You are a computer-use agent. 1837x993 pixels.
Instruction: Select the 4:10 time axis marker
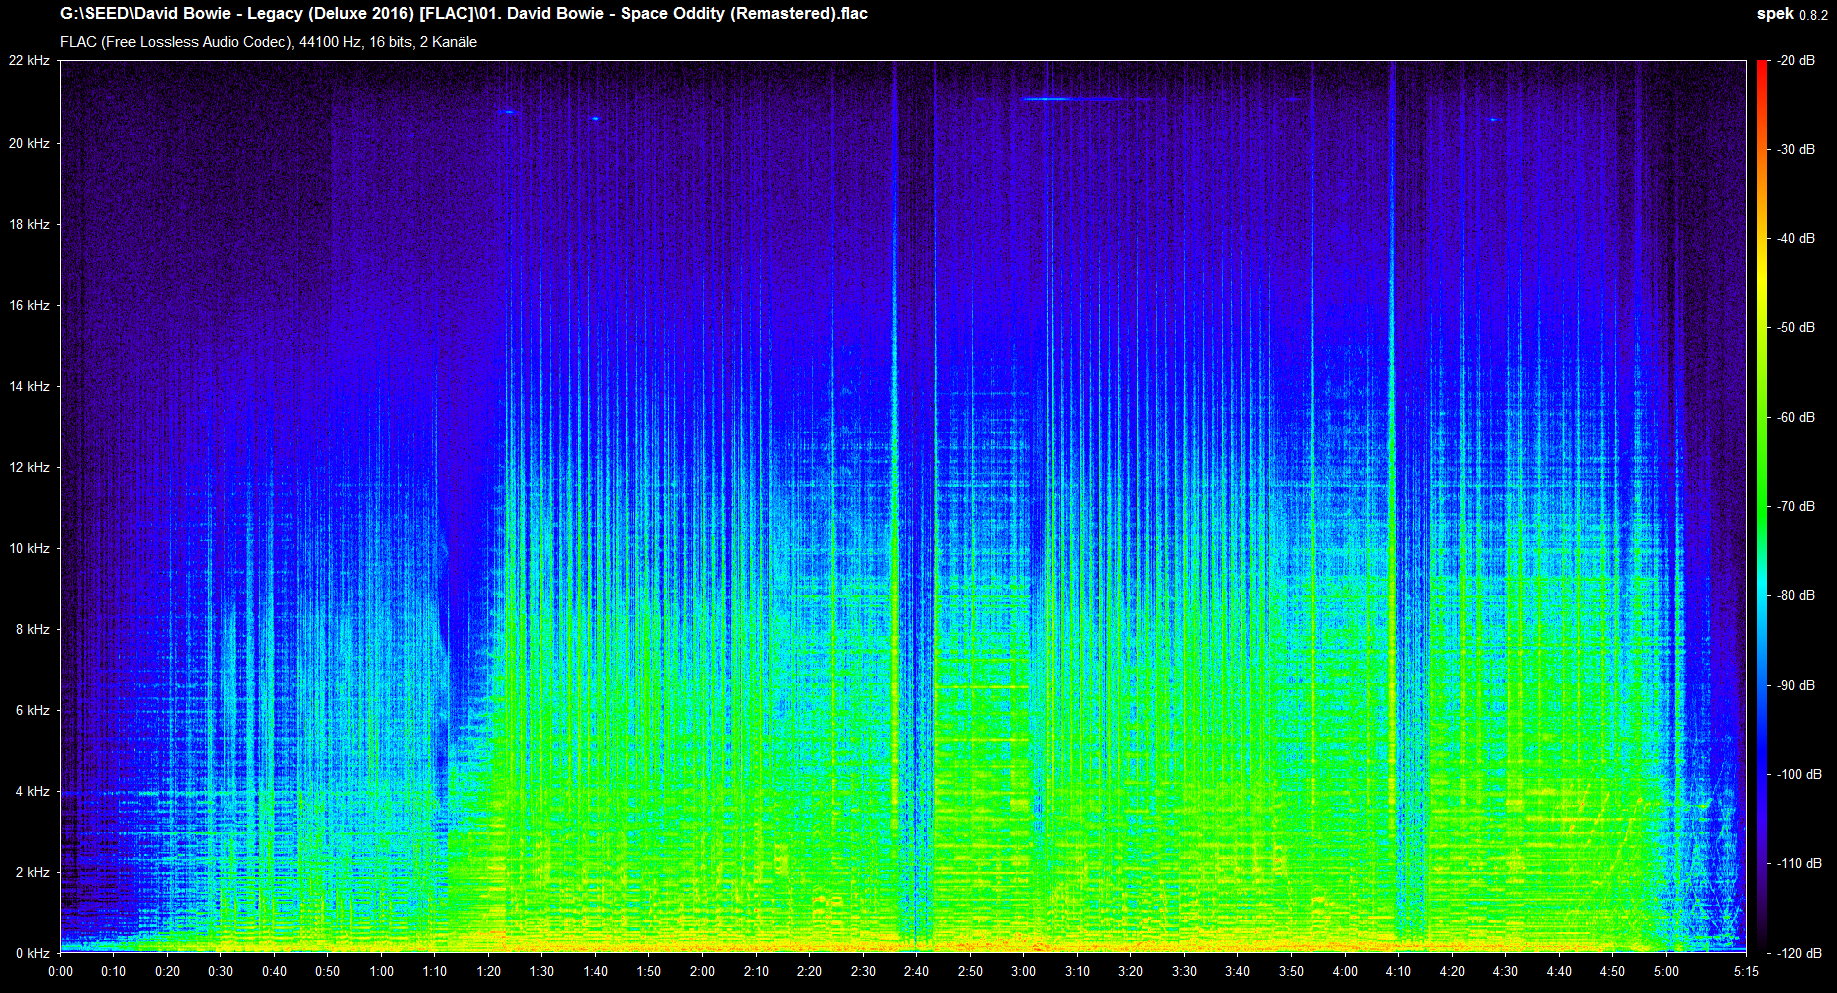point(1398,971)
